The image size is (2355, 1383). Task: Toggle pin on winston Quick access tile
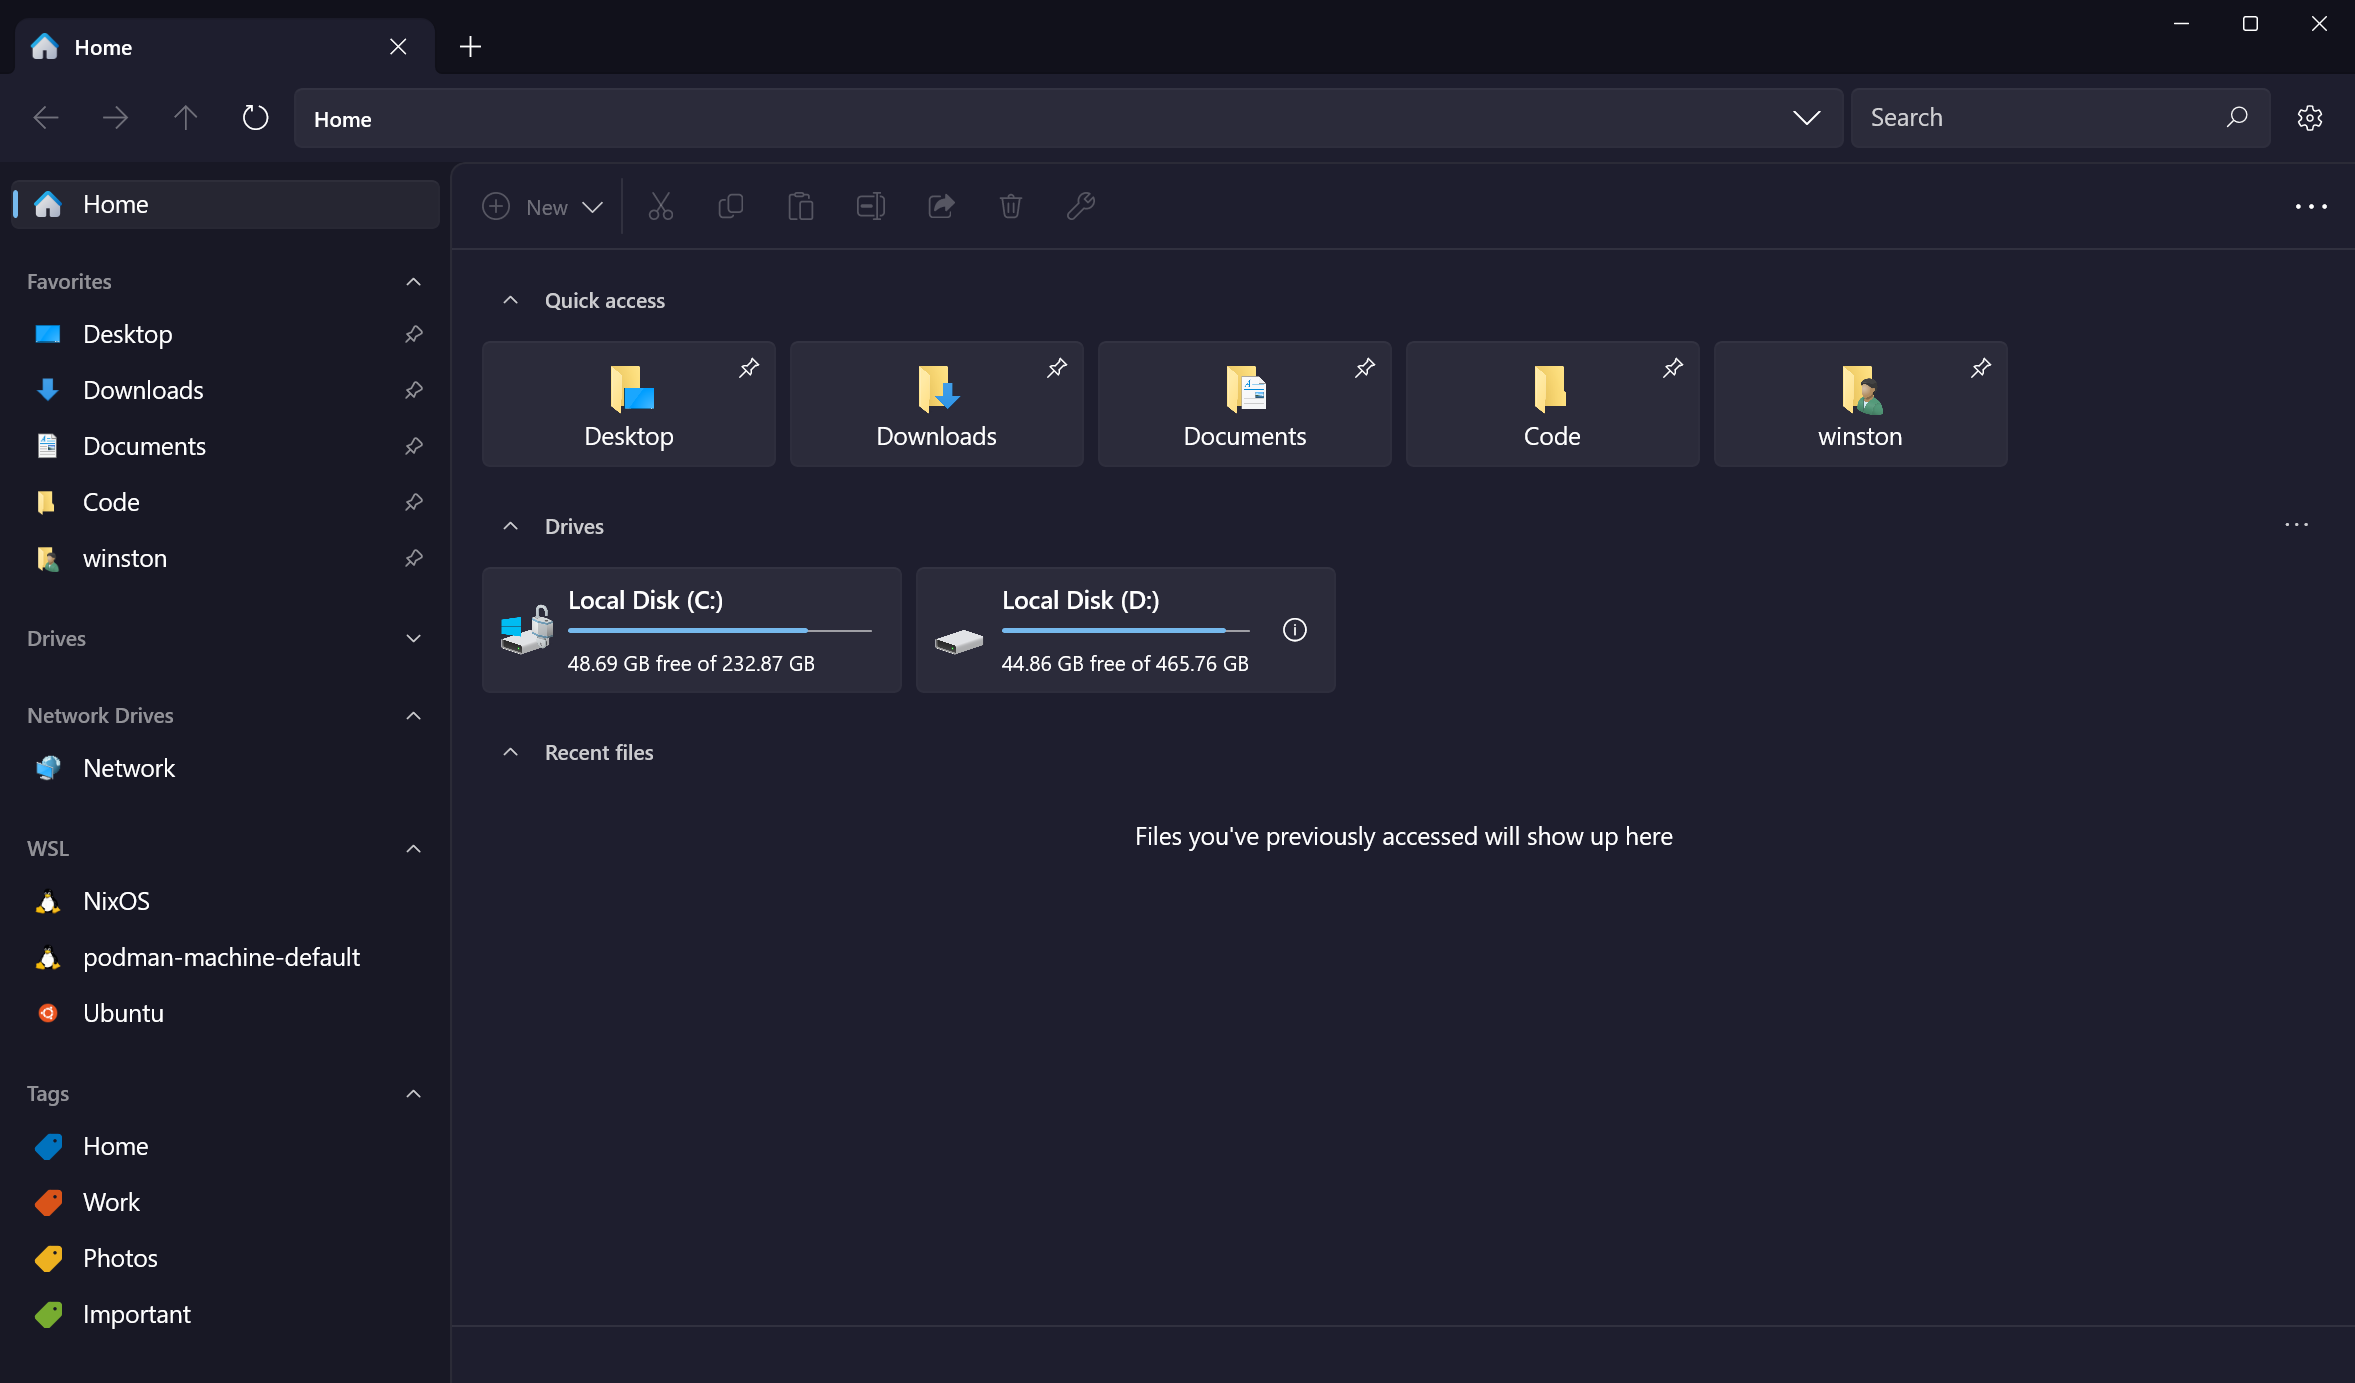point(1980,368)
